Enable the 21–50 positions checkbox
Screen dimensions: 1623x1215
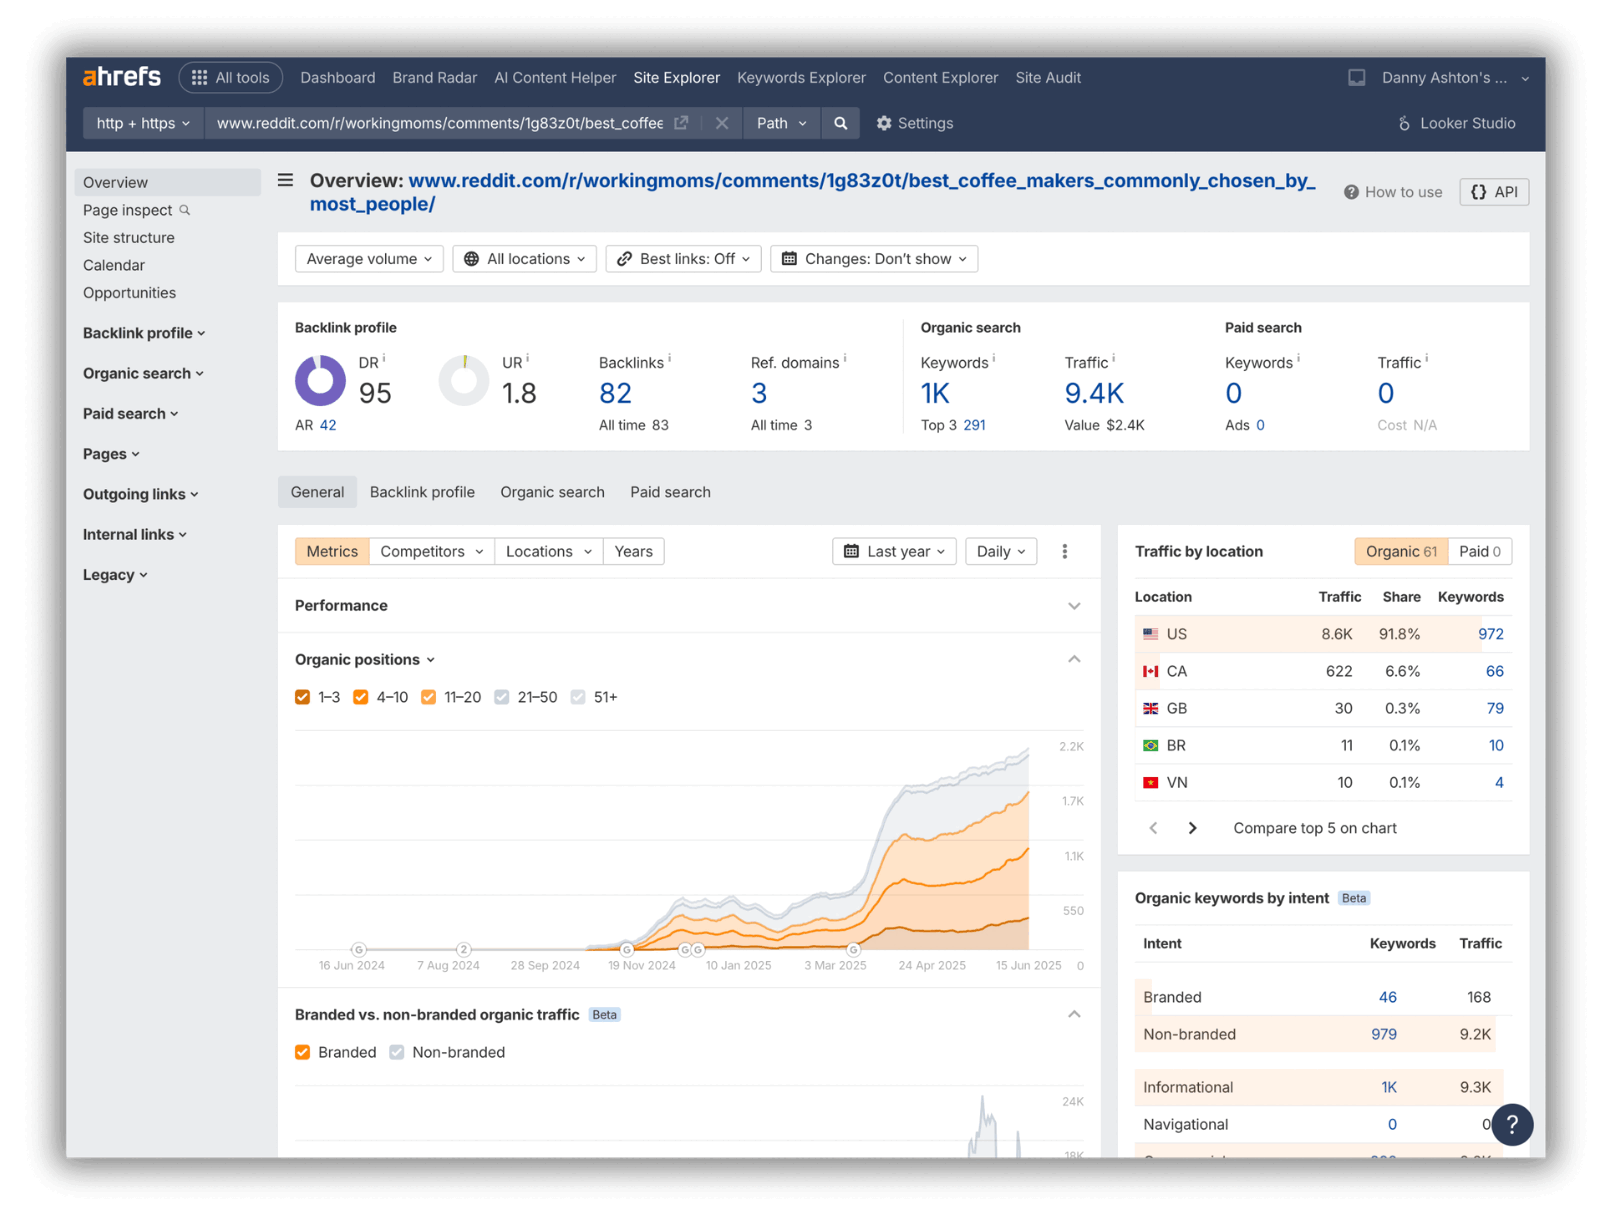point(502,697)
